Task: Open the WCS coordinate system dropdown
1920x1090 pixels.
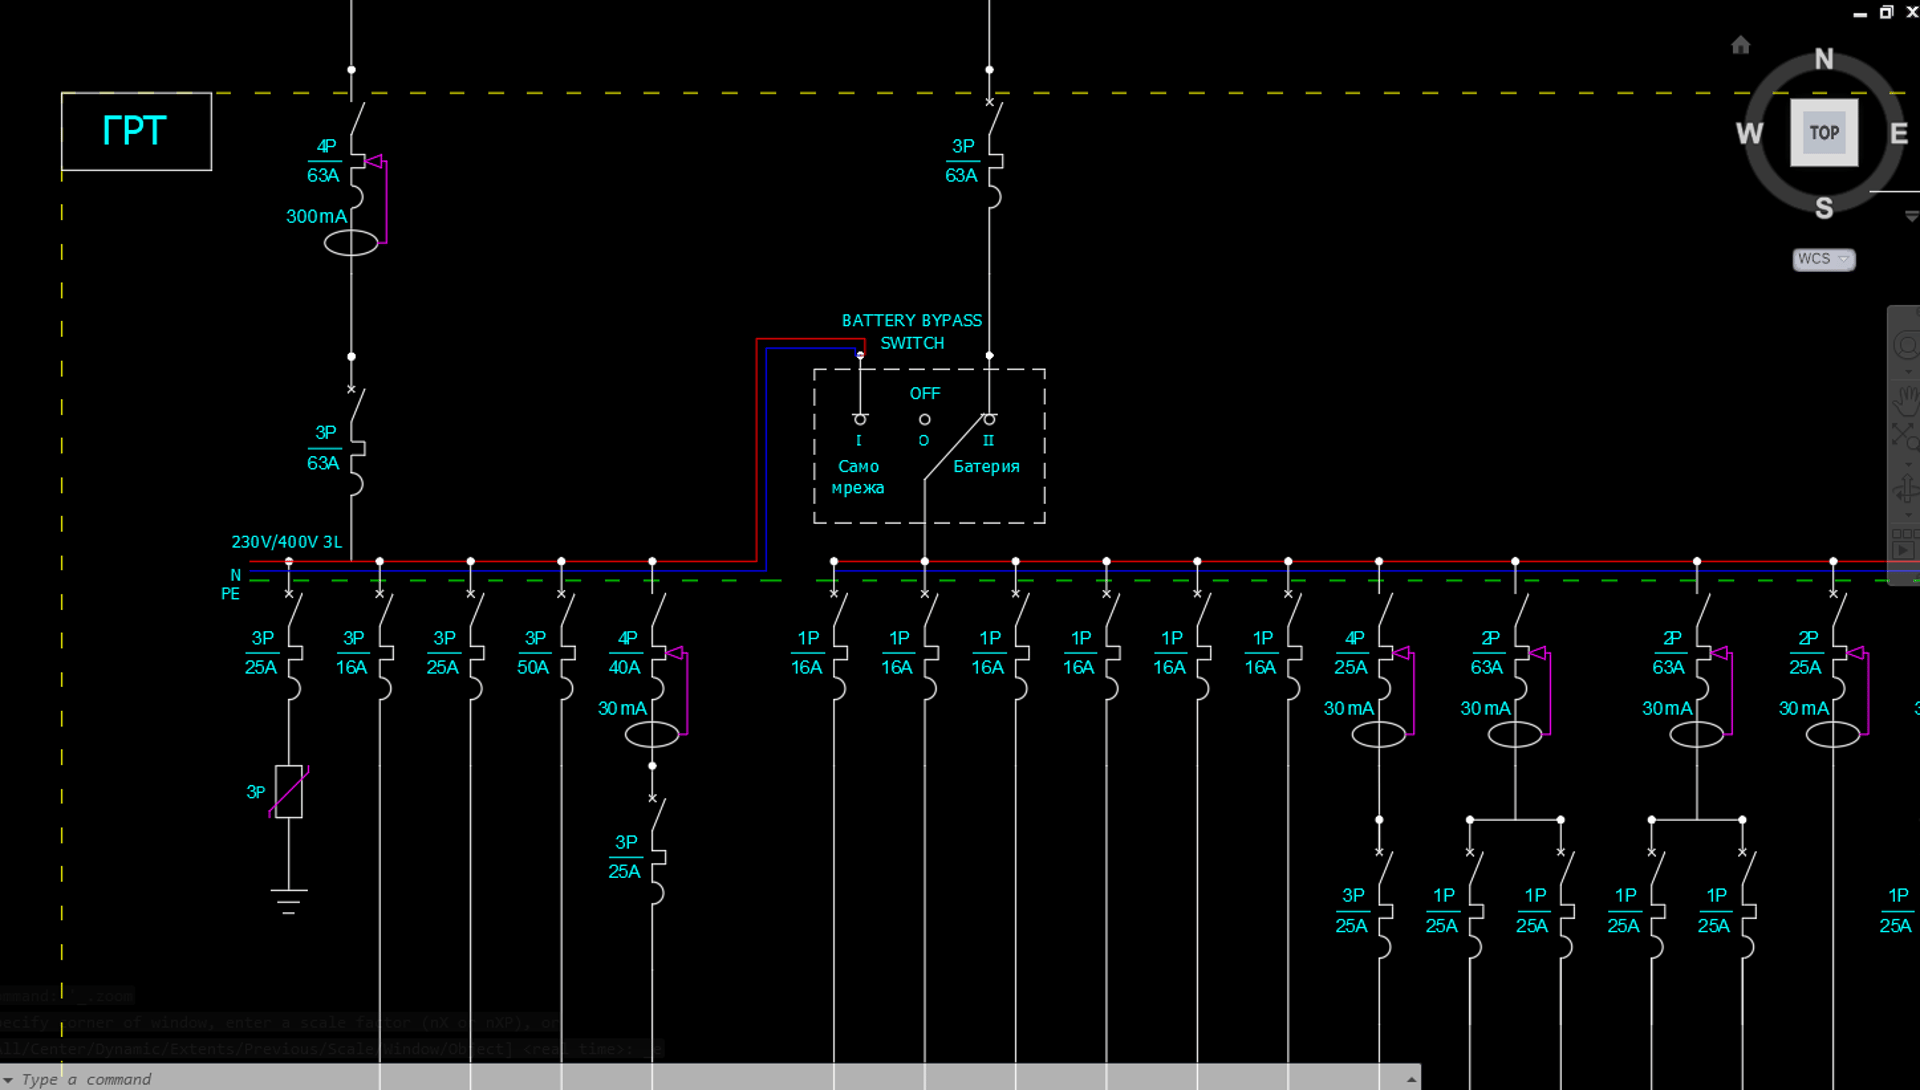Action: 1823,259
